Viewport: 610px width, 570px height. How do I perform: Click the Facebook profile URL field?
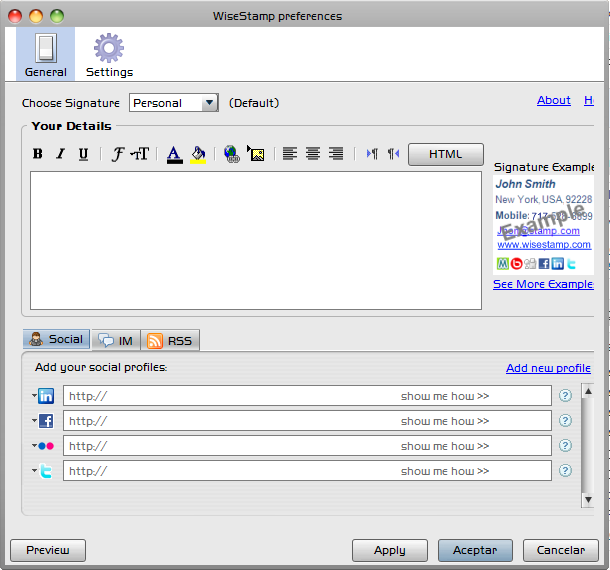click(307, 421)
